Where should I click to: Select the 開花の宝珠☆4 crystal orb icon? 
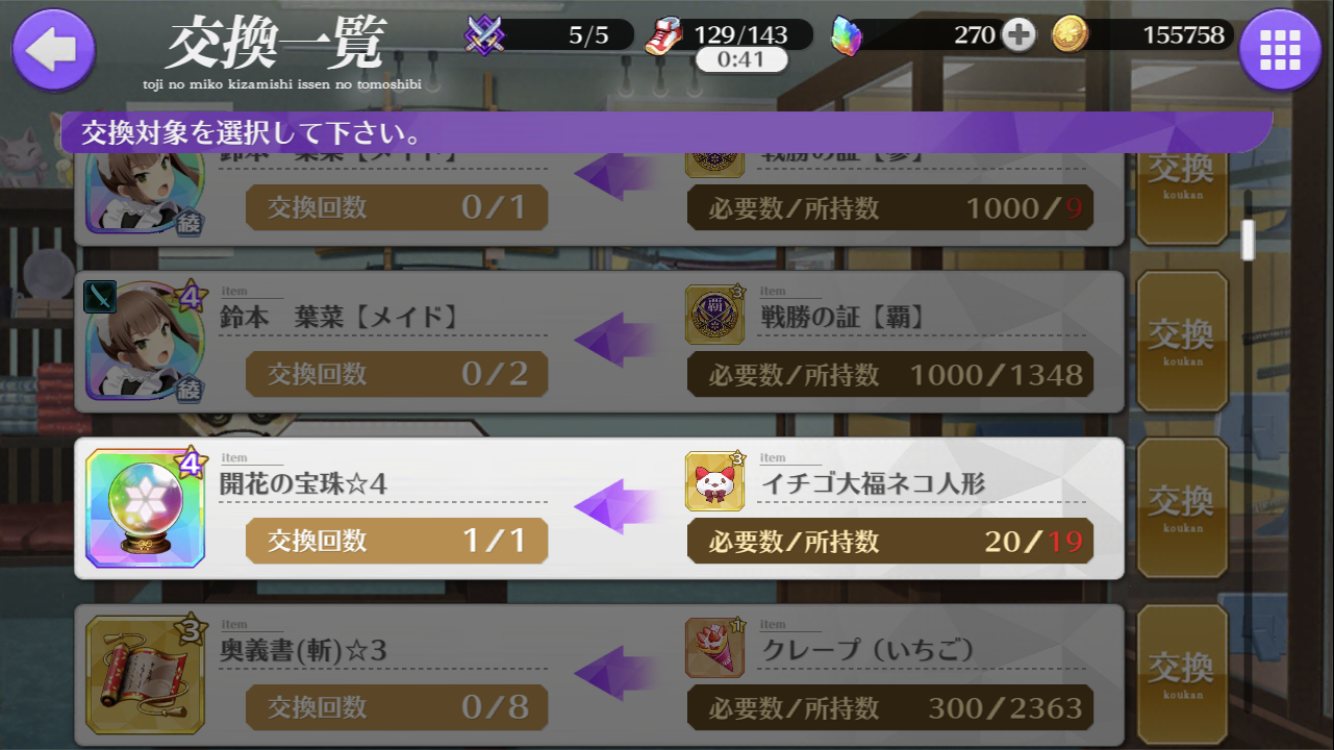tap(145, 508)
